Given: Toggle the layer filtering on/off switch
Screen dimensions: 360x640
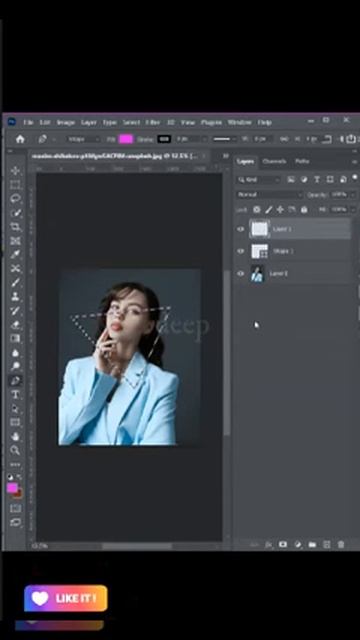Looking at the screenshot, I should (x=354, y=178).
